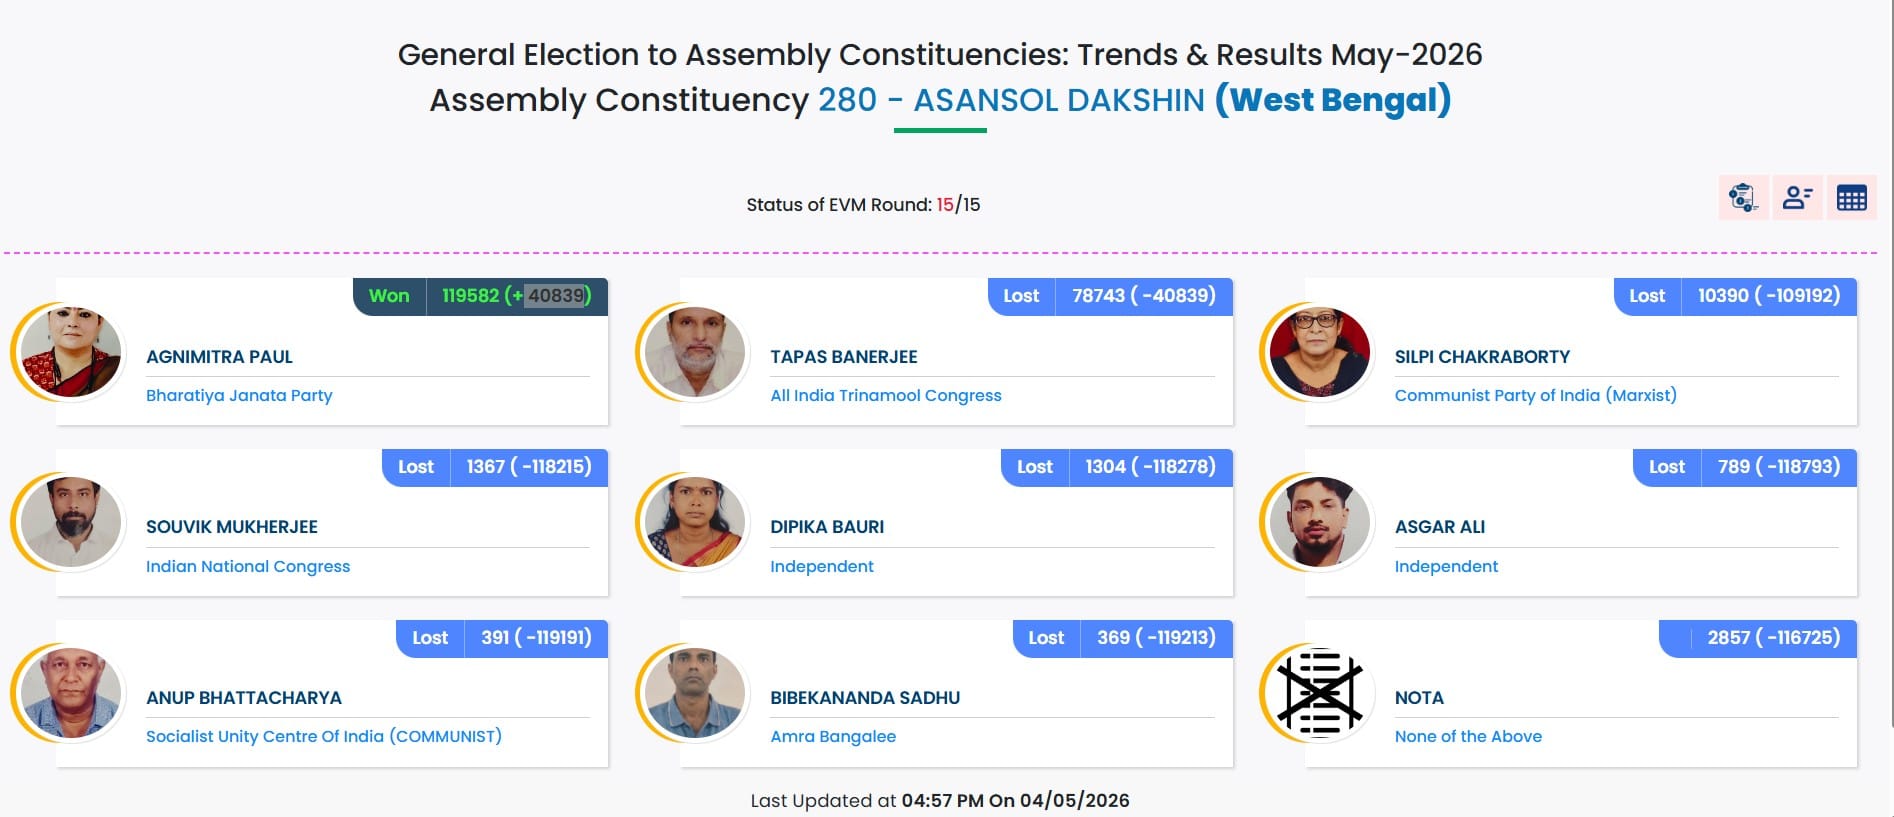Click Asgar Ali's candidate photo
This screenshot has height=817, width=1894.
[x=1320, y=522]
